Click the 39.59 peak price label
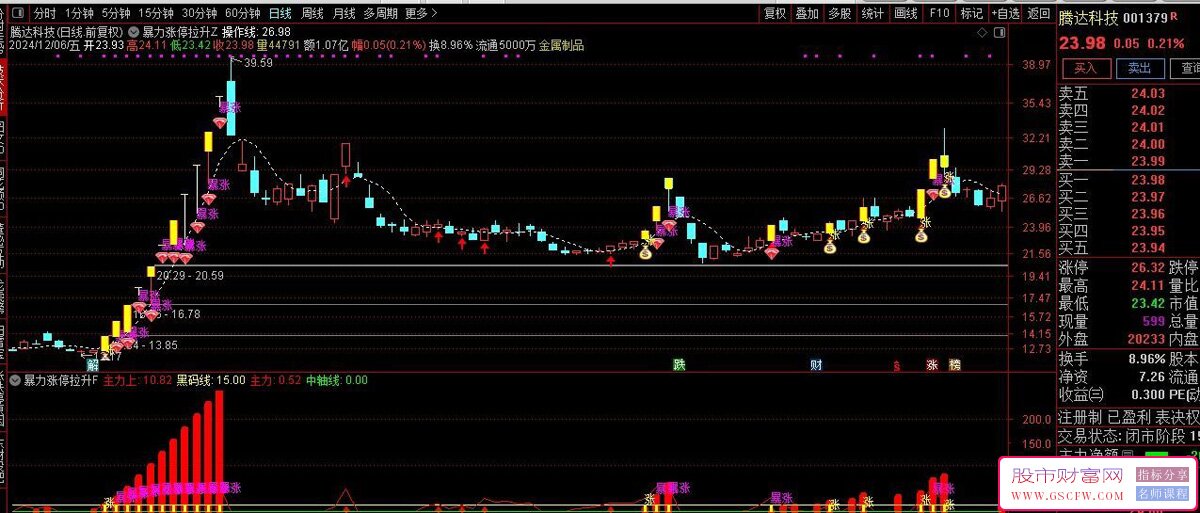Viewport: 1200px width, 513px height. [x=257, y=63]
